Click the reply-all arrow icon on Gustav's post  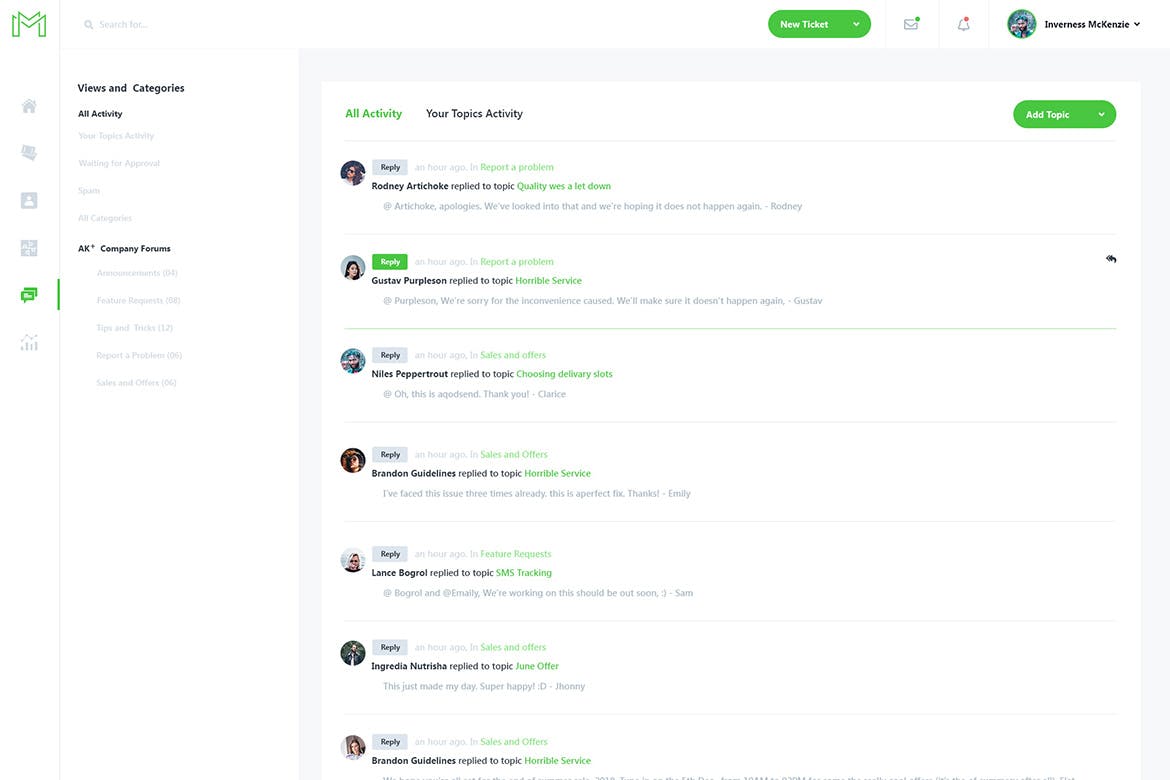1110,259
